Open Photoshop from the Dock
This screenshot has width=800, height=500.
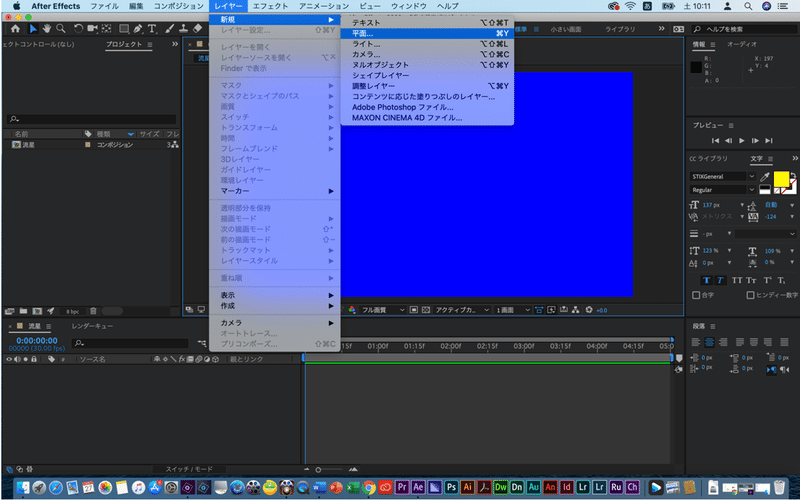tap(451, 487)
